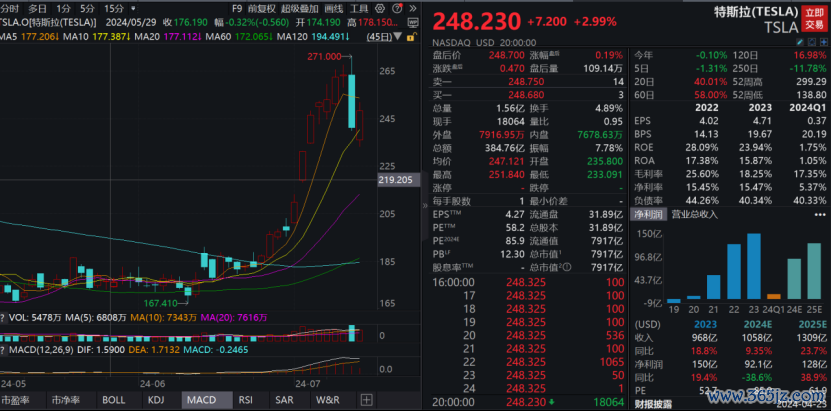Click the 248.230 last price
Screen dimensions: 831x411
coord(476,22)
